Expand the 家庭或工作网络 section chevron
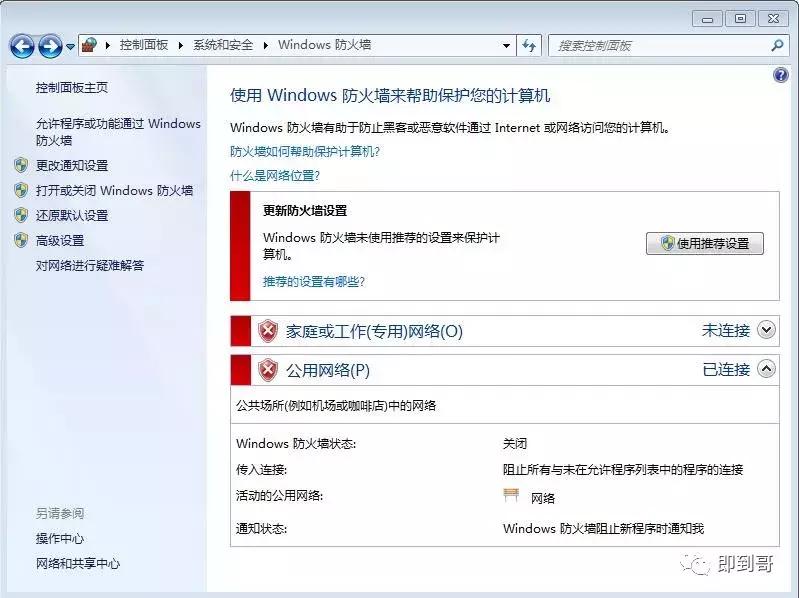Image resolution: width=799 pixels, height=598 pixels. [x=766, y=330]
